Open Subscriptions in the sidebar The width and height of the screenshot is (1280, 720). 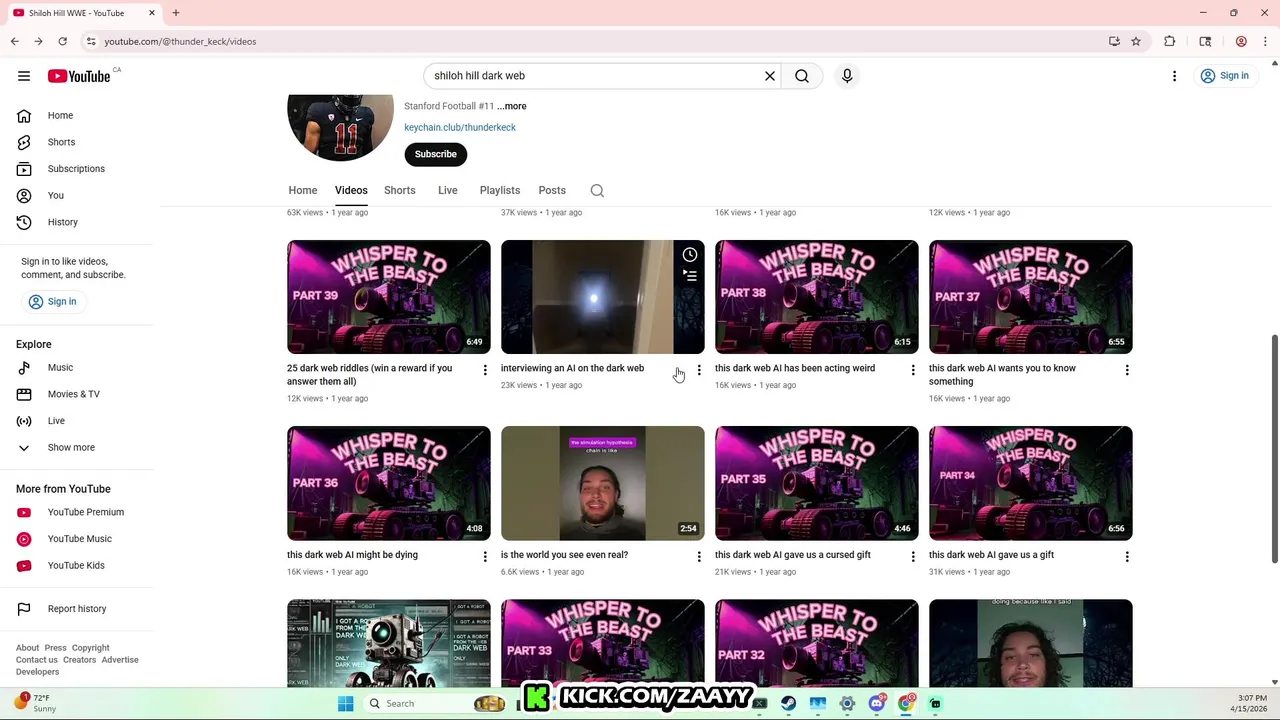tap(76, 169)
